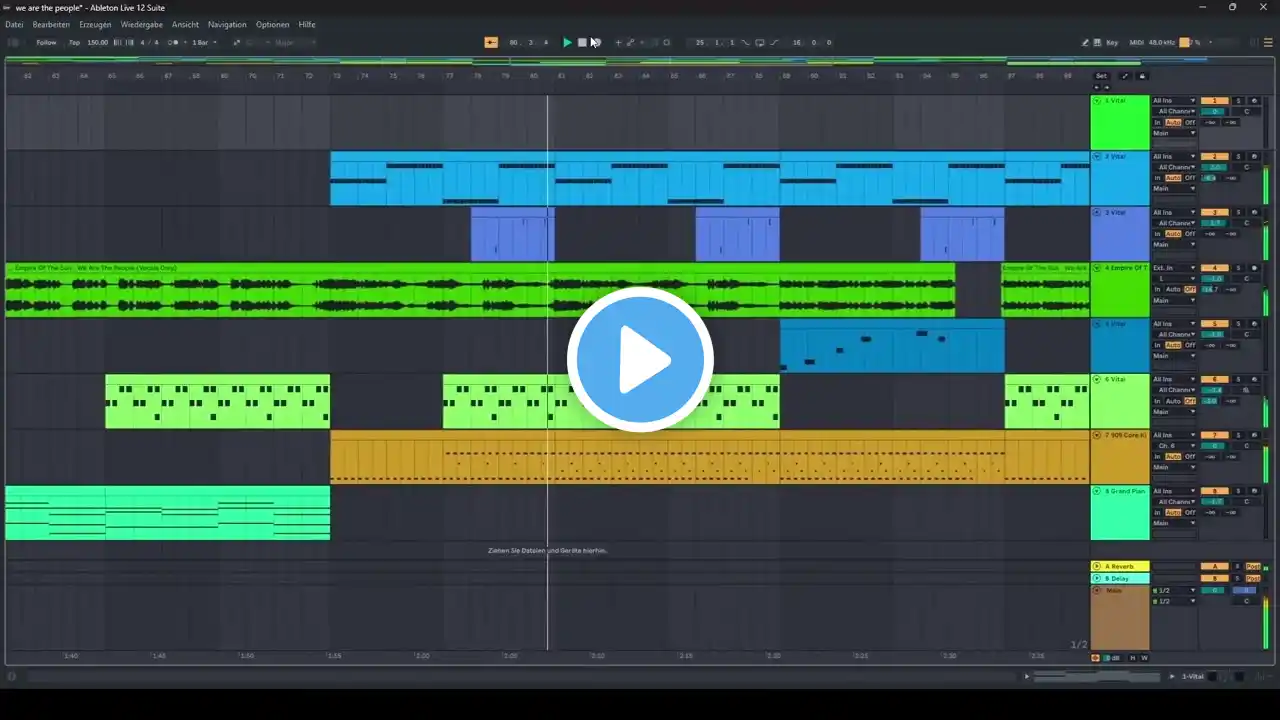Open the Optionen menu
The width and height of the screenshot is (1280, 720).
pyautogui.click(x=272, y=24)
